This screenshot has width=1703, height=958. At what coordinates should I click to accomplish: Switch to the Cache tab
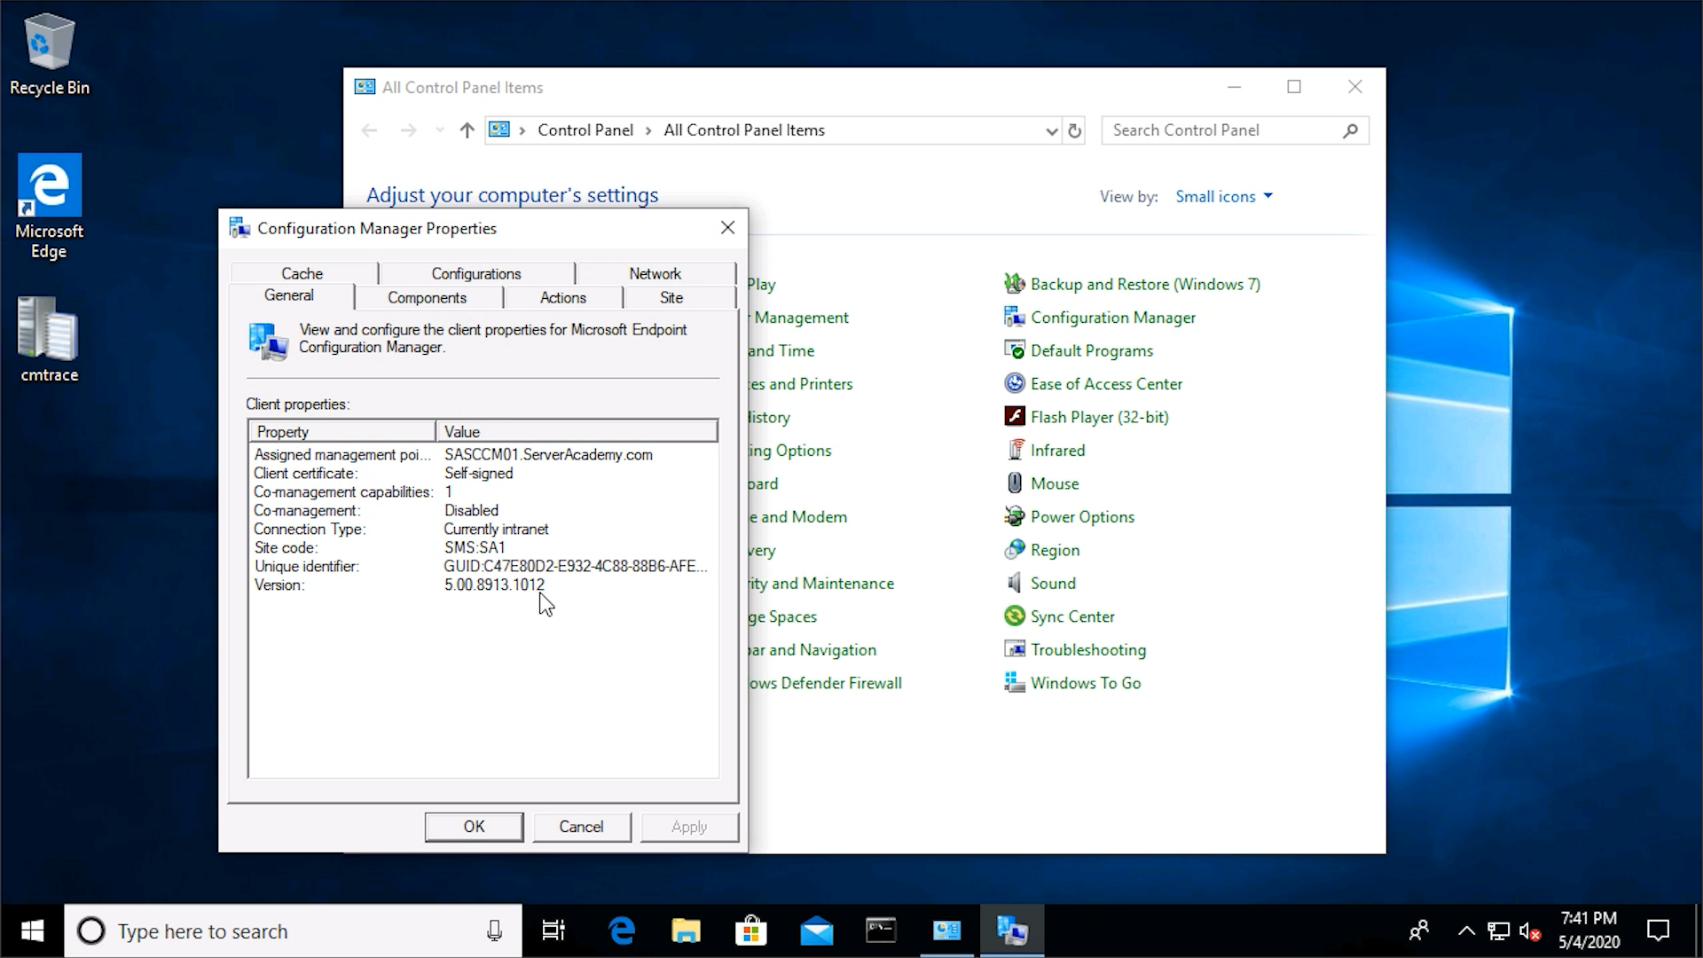point(302,273)
